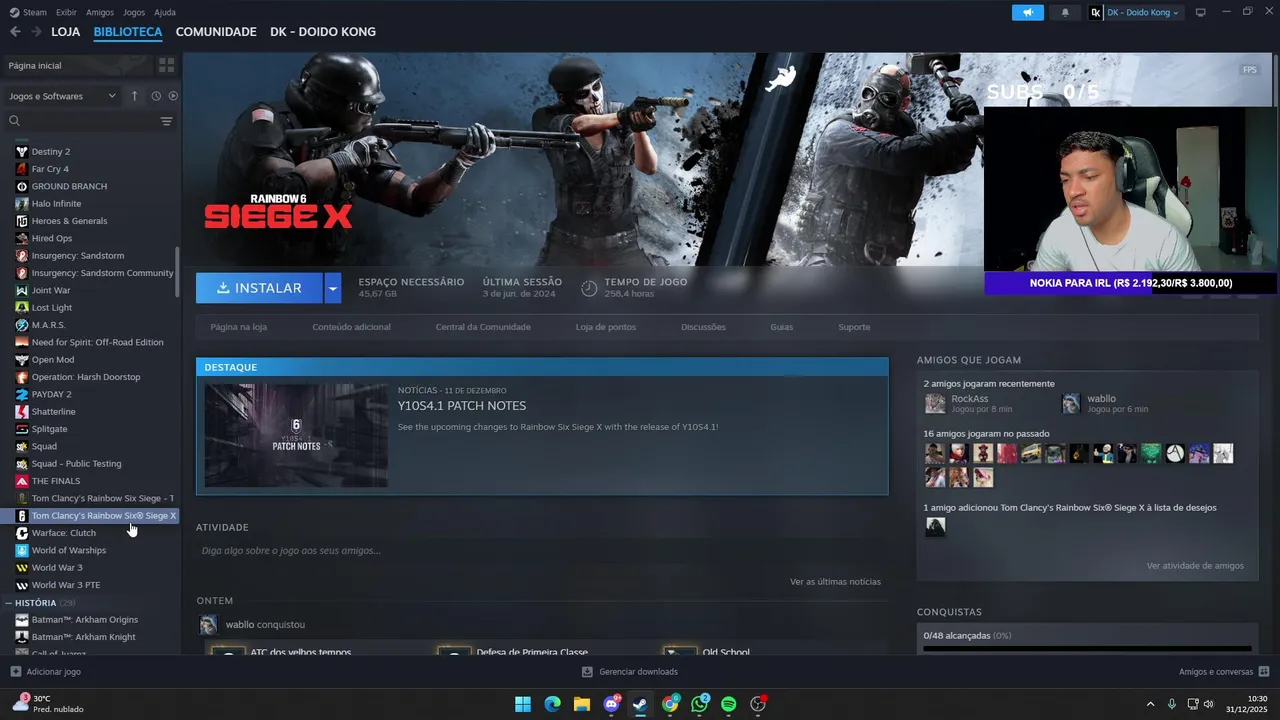Viewport: 1280px width, 720px height.
Task: Open the library grid view icon
Action: tap(166, 65)
